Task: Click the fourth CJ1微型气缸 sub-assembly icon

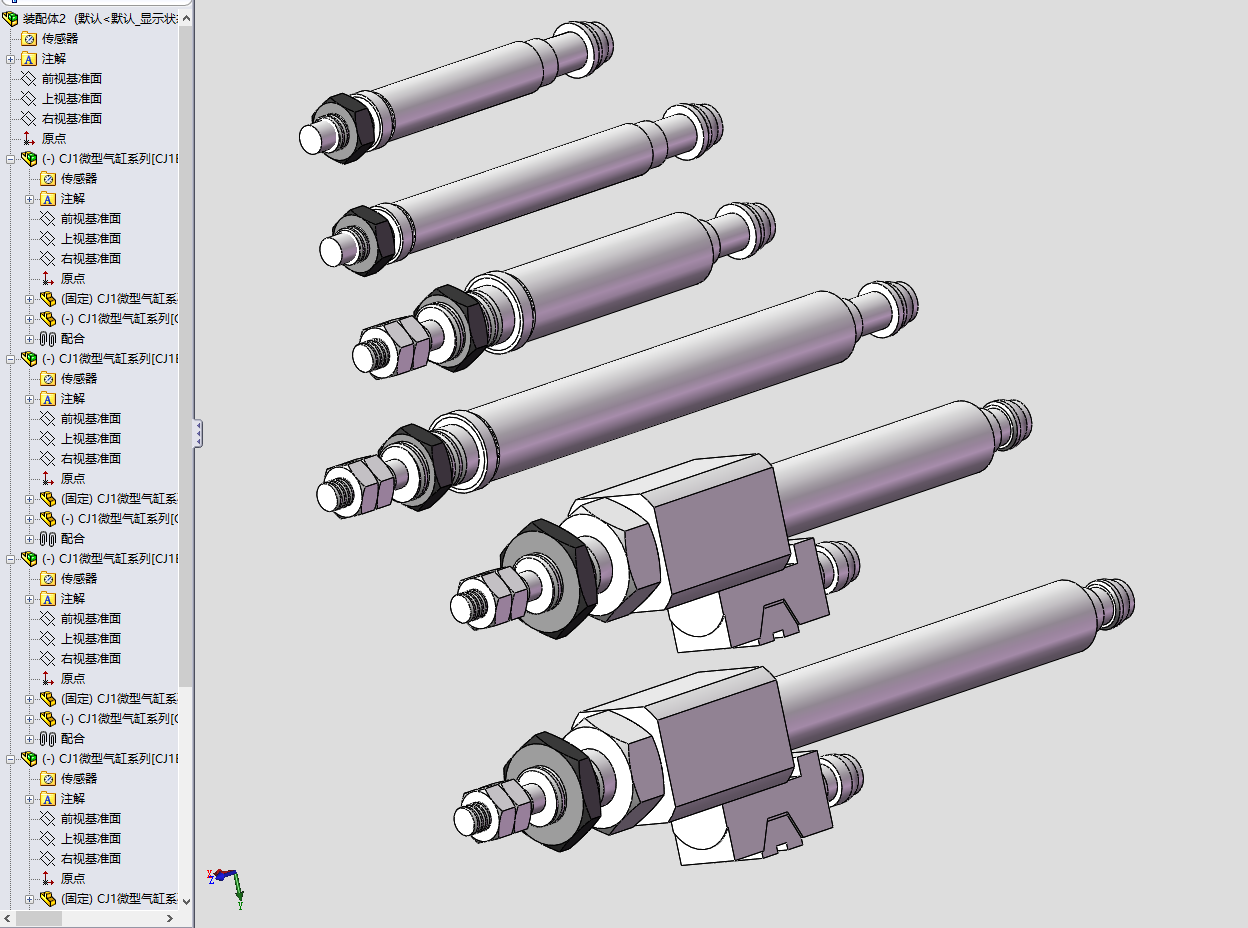Action: pos(28,758)
